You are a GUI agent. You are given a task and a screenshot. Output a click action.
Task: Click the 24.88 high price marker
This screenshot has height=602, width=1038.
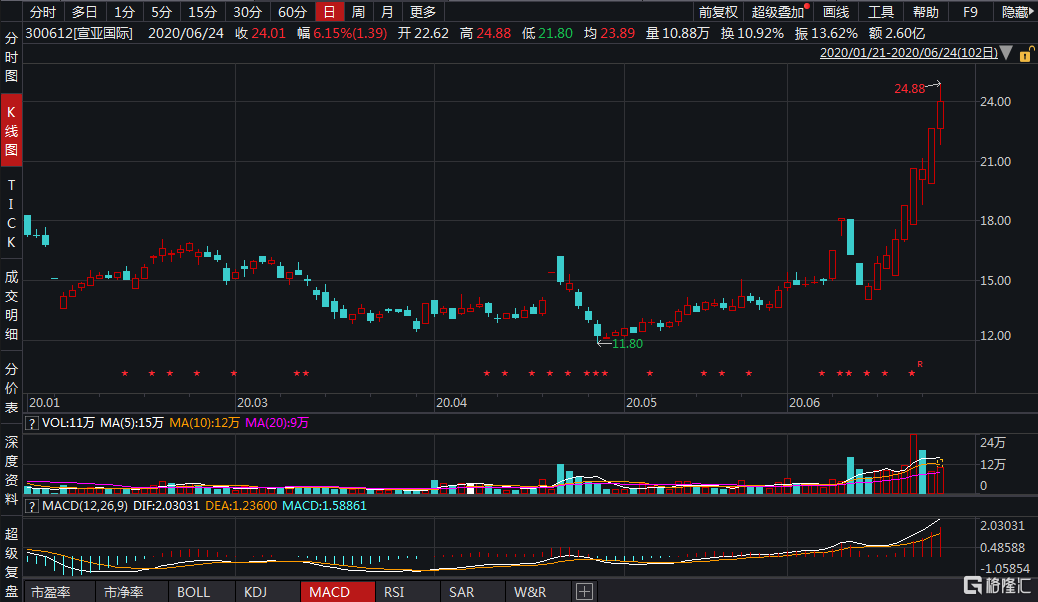point(910,89)
